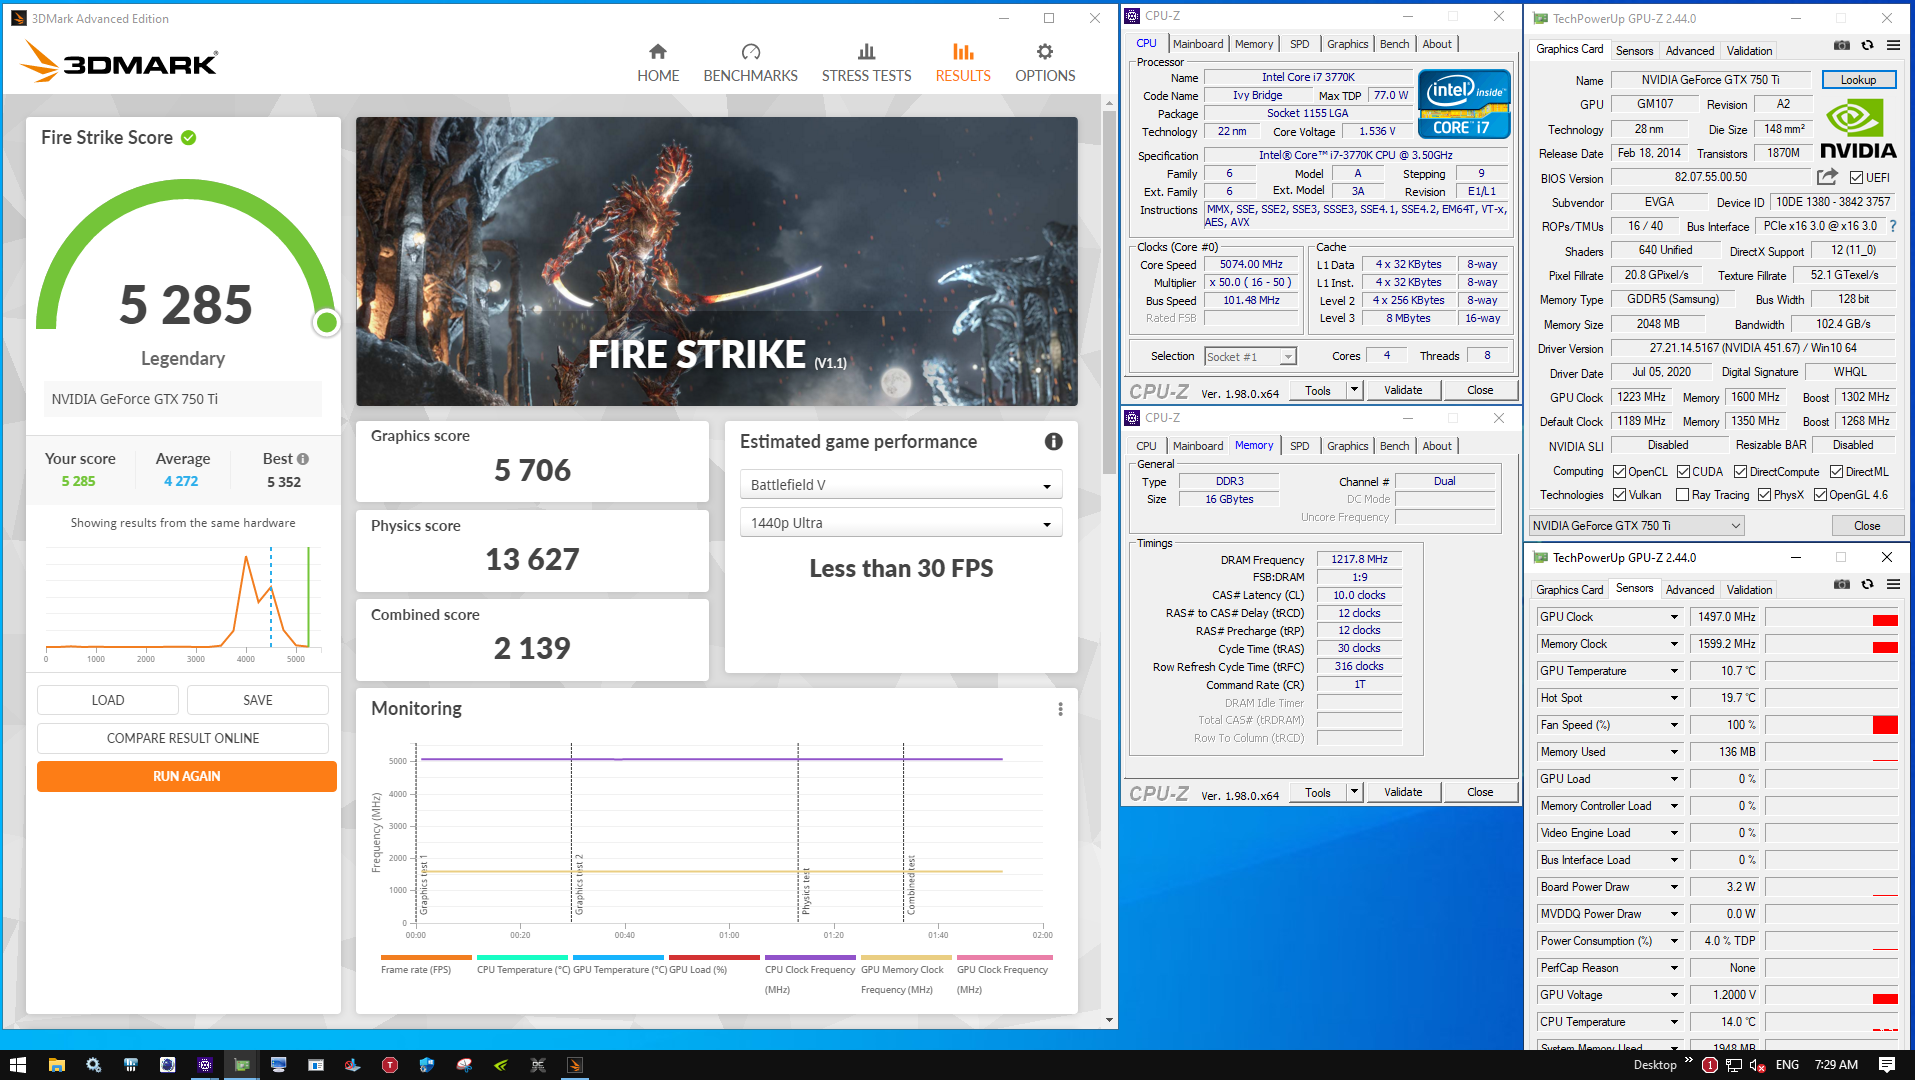The image size is (1915, 1080).
Task: Switch to SPD tab in the Memory-tab CPU-Z window
Action: coord(1299,446)
